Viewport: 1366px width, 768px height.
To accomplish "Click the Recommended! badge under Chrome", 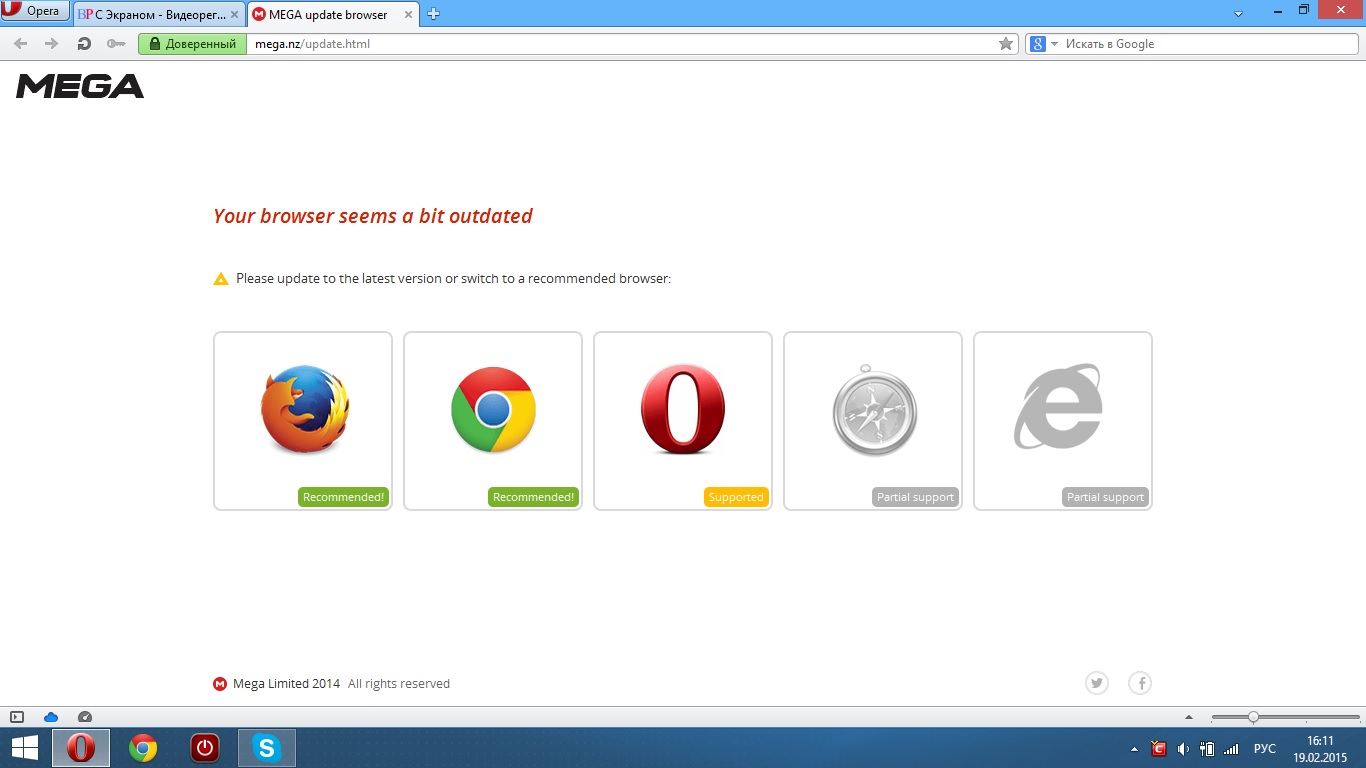I will (533, 497).
